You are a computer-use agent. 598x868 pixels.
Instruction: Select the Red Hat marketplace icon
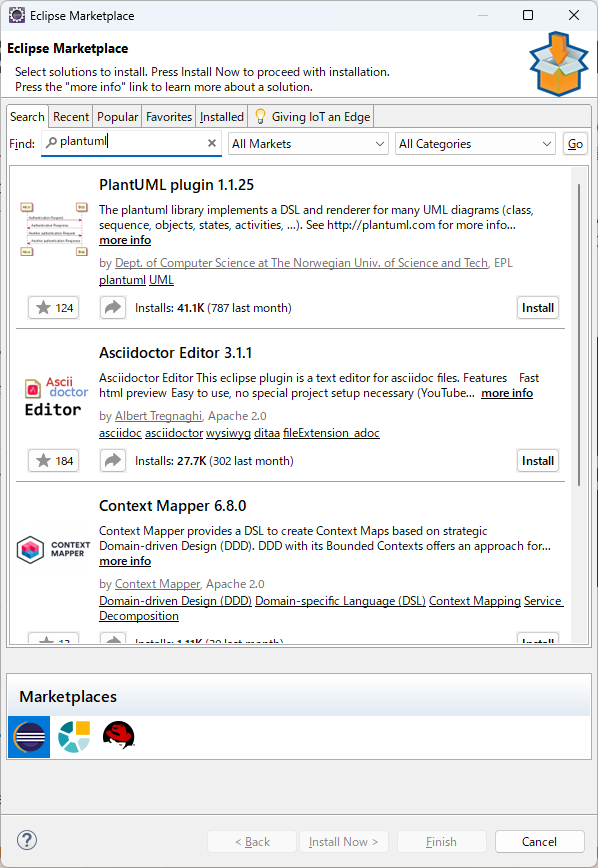pos(119,735)
